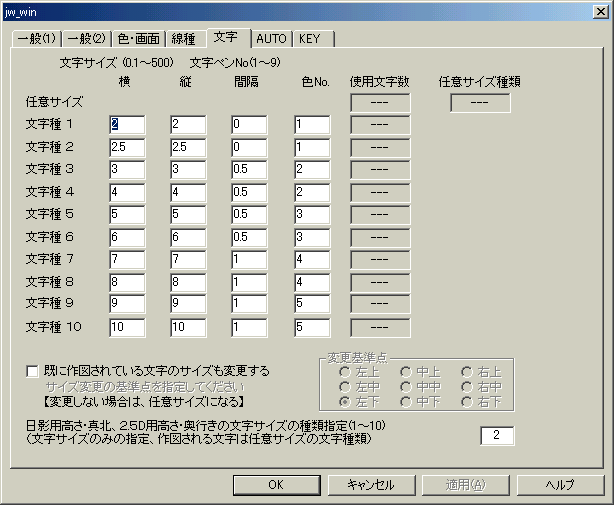
Task: Edit the 横 value for 文字種 2
Action: point(127,148)
